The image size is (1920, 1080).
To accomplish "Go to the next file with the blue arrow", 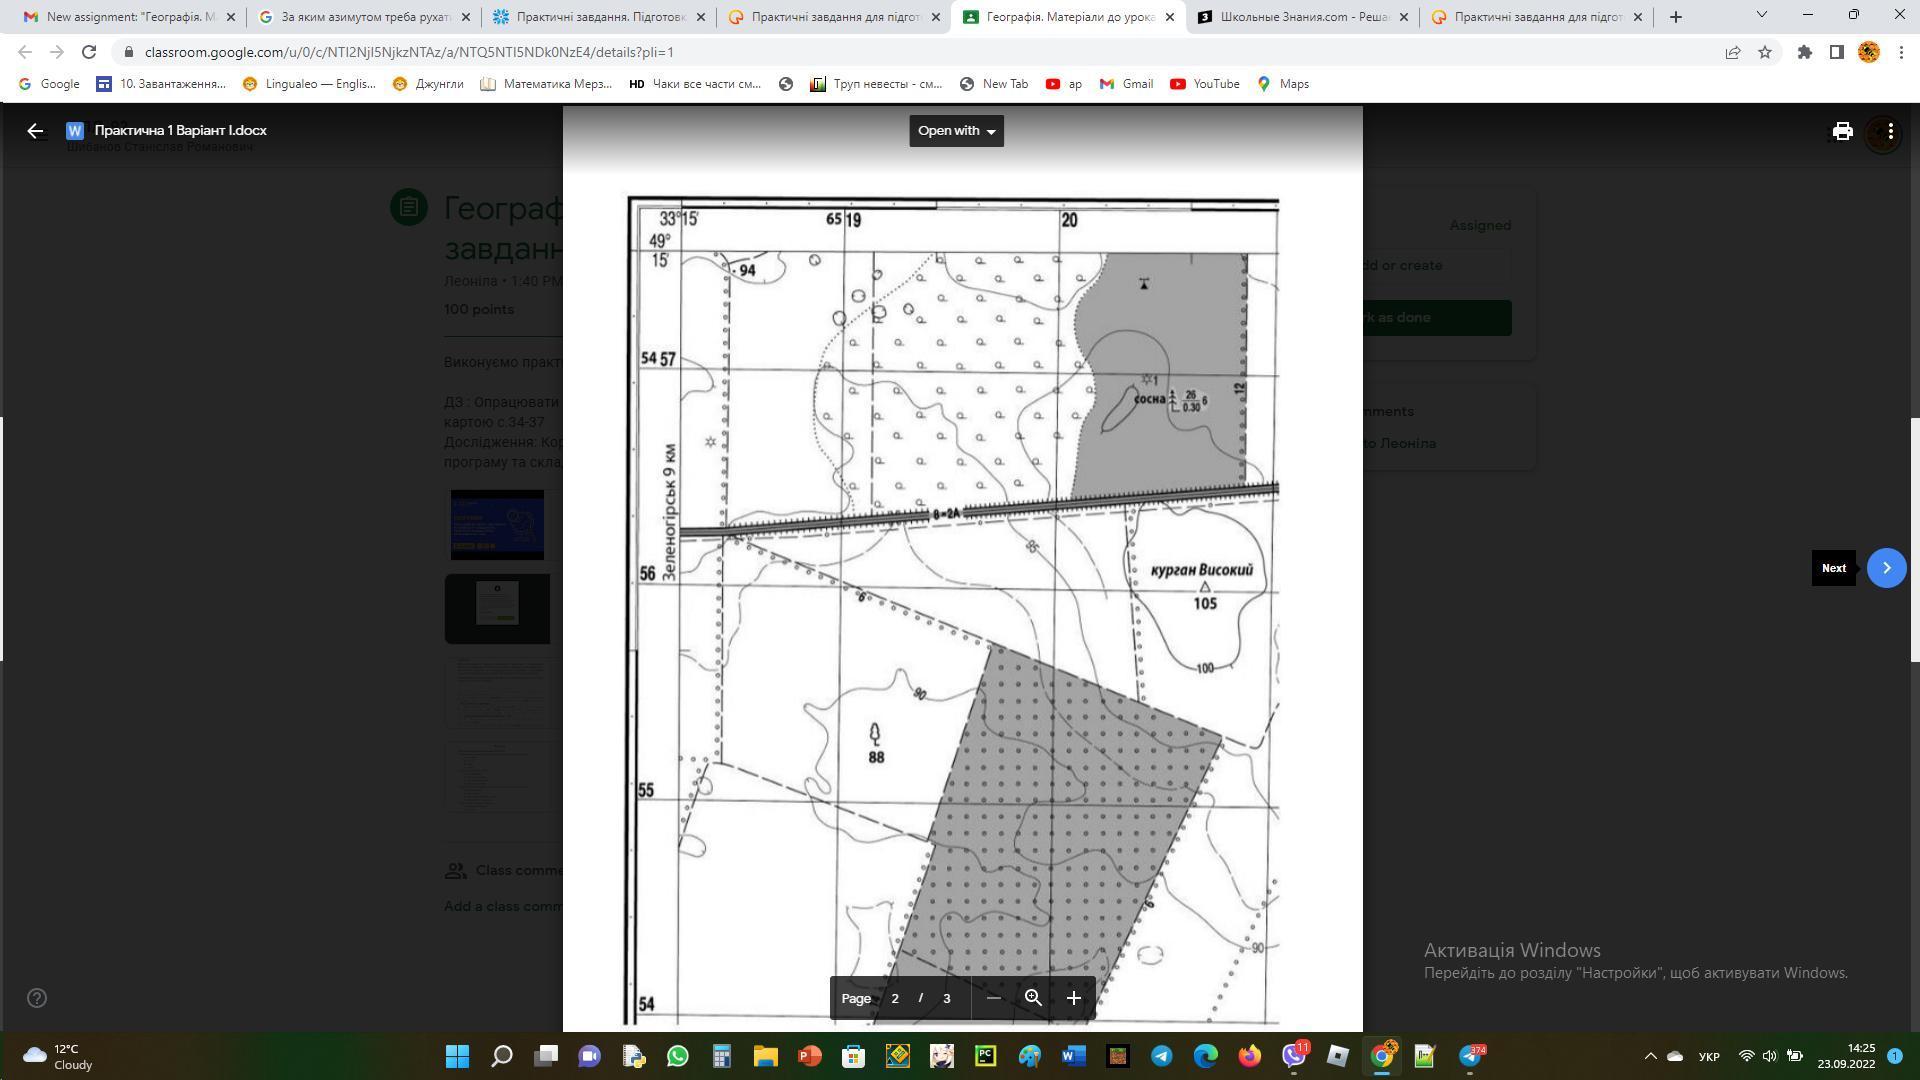I will [x=1886, y=568].
